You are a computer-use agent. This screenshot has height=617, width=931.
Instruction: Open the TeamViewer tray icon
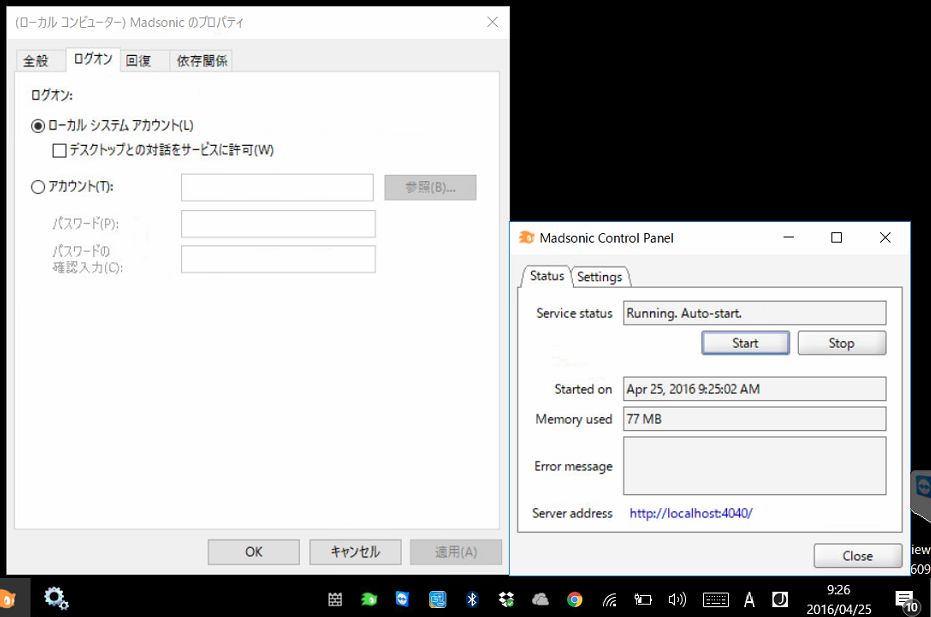tap(402, 599)
